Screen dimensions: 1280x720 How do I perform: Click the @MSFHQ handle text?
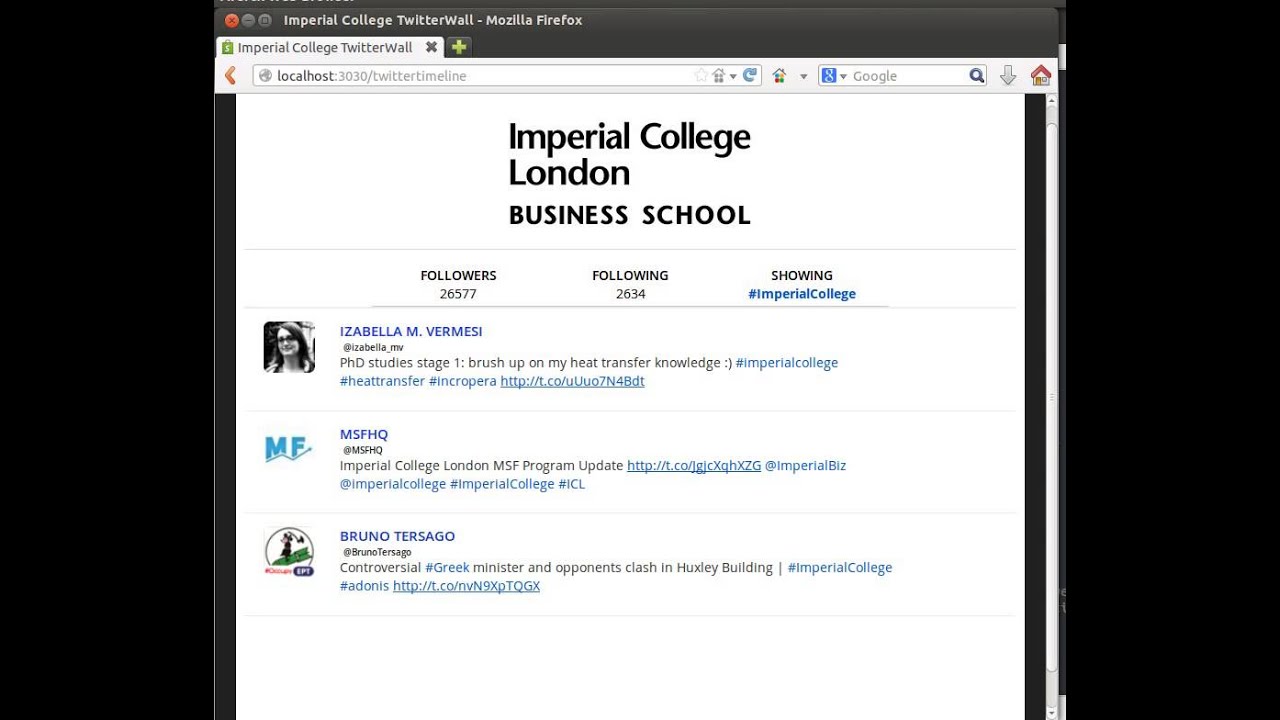pyautogui.click(x=363, y=451)
